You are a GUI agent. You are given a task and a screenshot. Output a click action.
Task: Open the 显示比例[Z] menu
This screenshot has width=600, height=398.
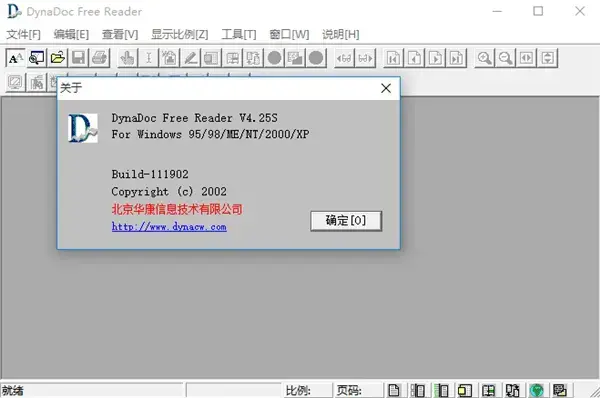click(179, 34)
